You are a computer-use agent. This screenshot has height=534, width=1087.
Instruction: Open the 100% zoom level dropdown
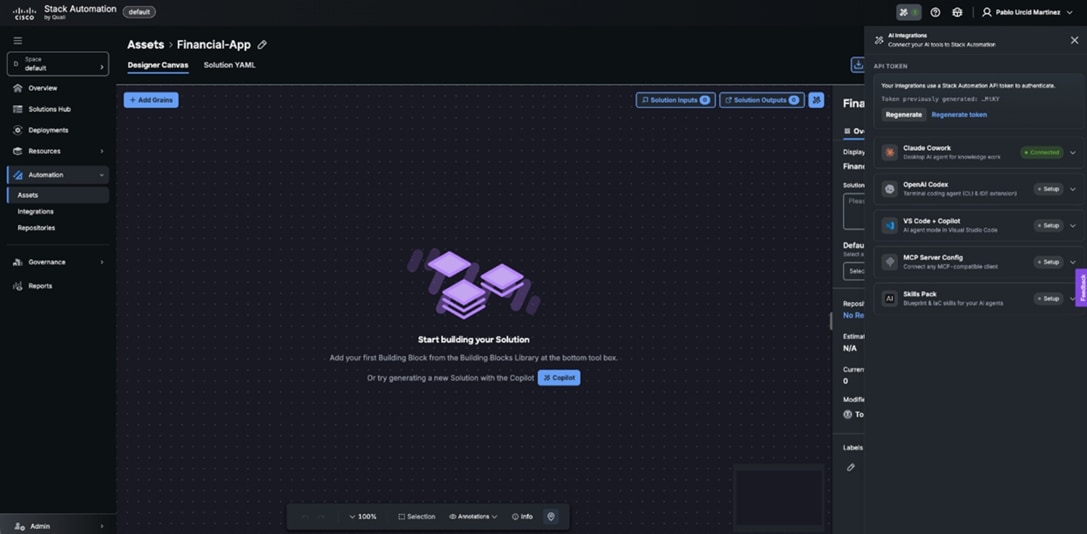(363, 517)
